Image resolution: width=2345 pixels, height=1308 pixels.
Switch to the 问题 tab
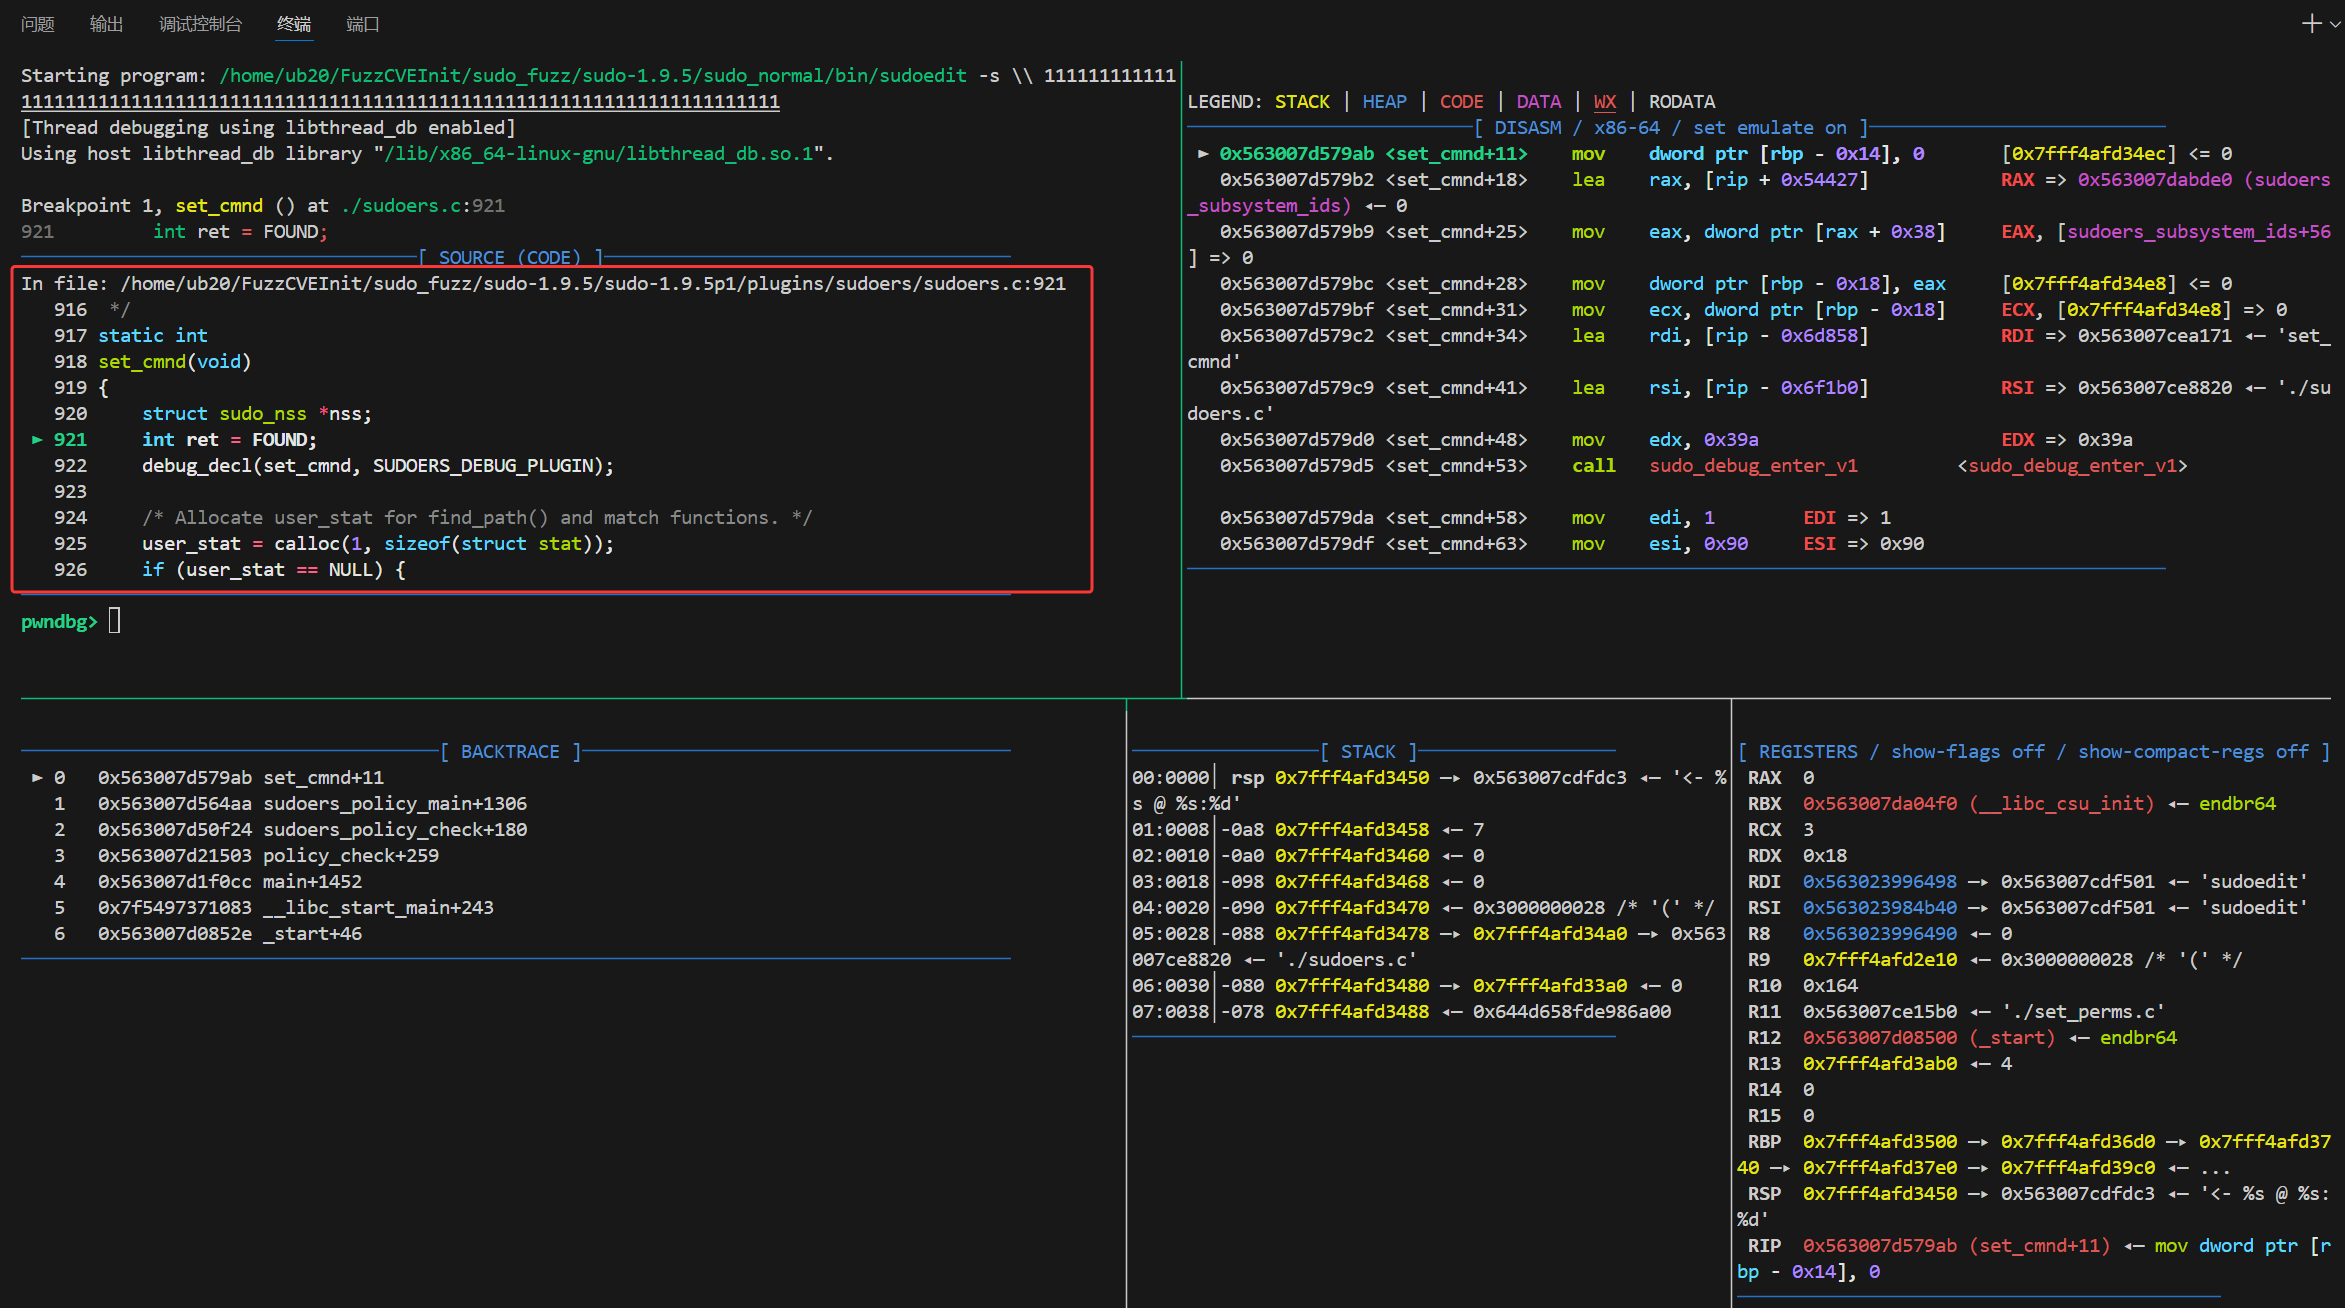[x=37, y=24]
